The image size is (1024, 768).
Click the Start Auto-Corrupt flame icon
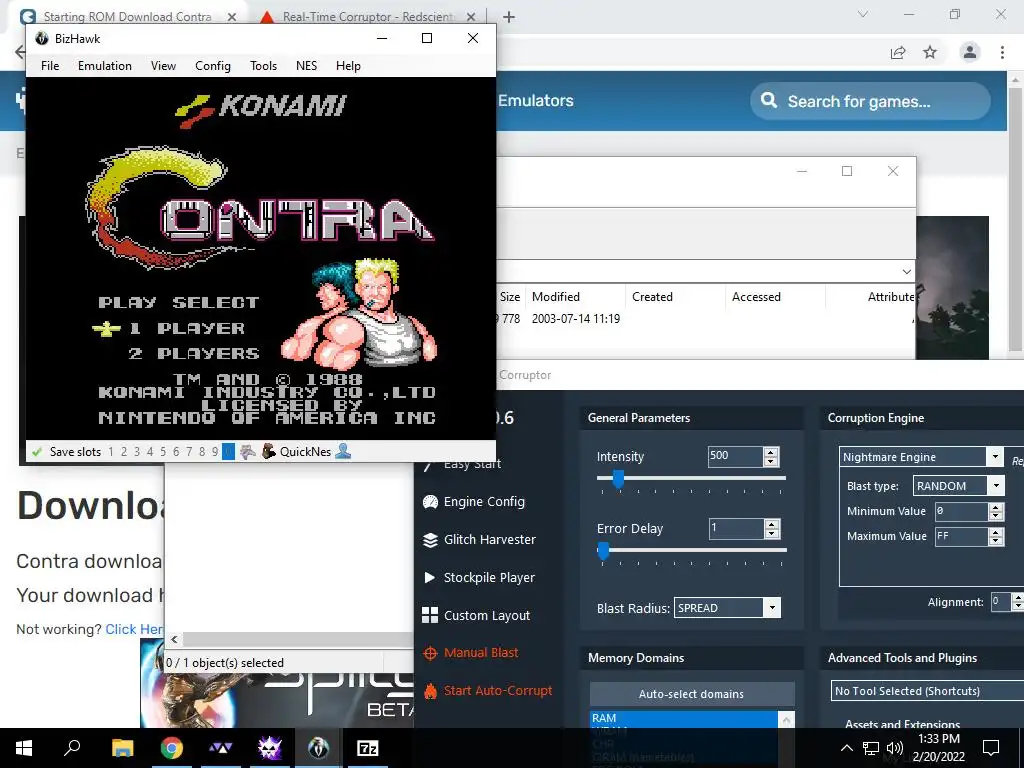pos(430,691)
